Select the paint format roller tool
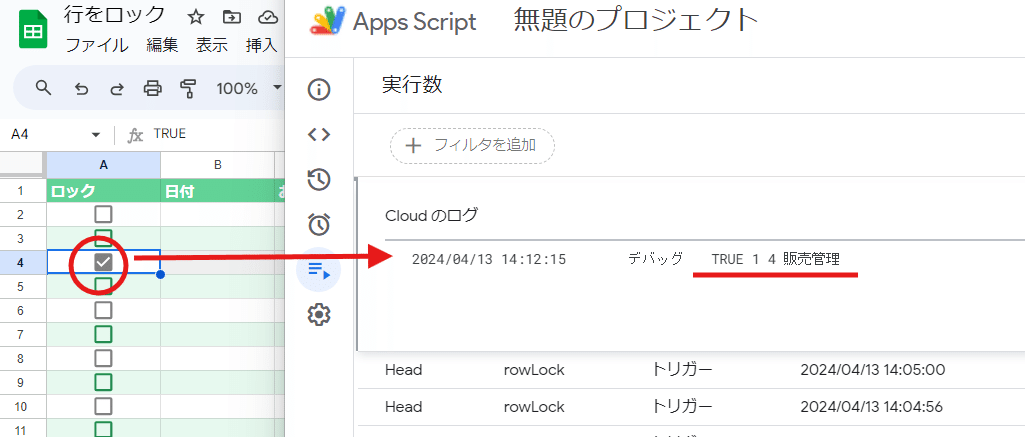 188,88
